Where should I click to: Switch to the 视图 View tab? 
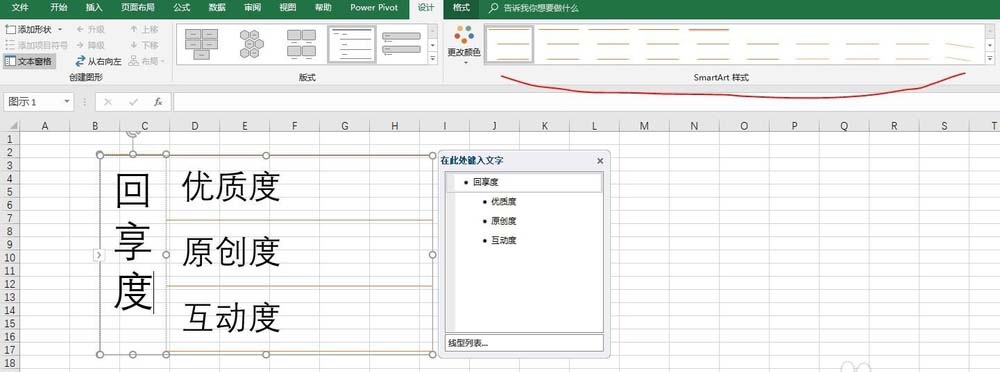(x=288, y=8)
